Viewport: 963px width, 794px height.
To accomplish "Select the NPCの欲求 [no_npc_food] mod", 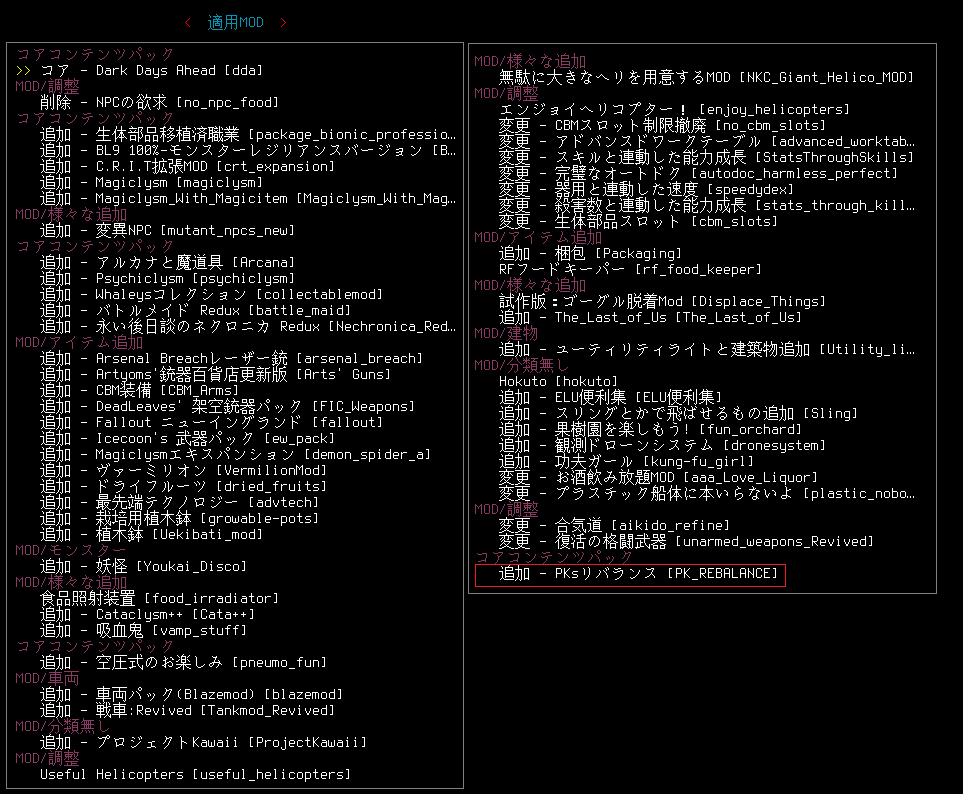I will 159,103.
